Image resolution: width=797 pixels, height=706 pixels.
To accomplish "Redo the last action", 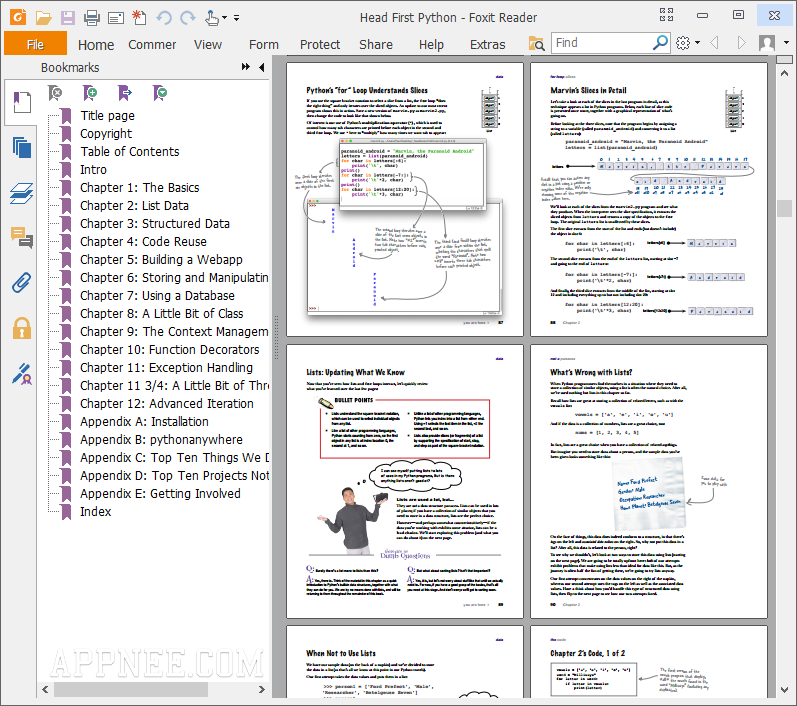I will [188, 18].
